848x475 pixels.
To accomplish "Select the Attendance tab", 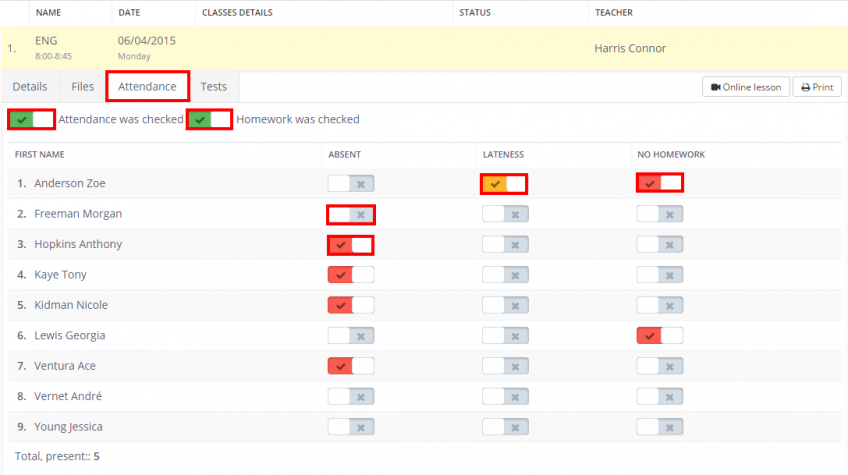I will point(147,87).
